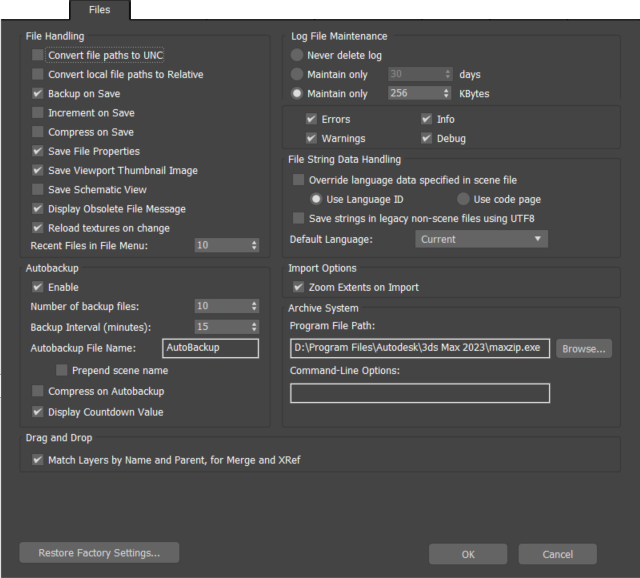
Task: Click the Program File Path field
Action: 420,348
